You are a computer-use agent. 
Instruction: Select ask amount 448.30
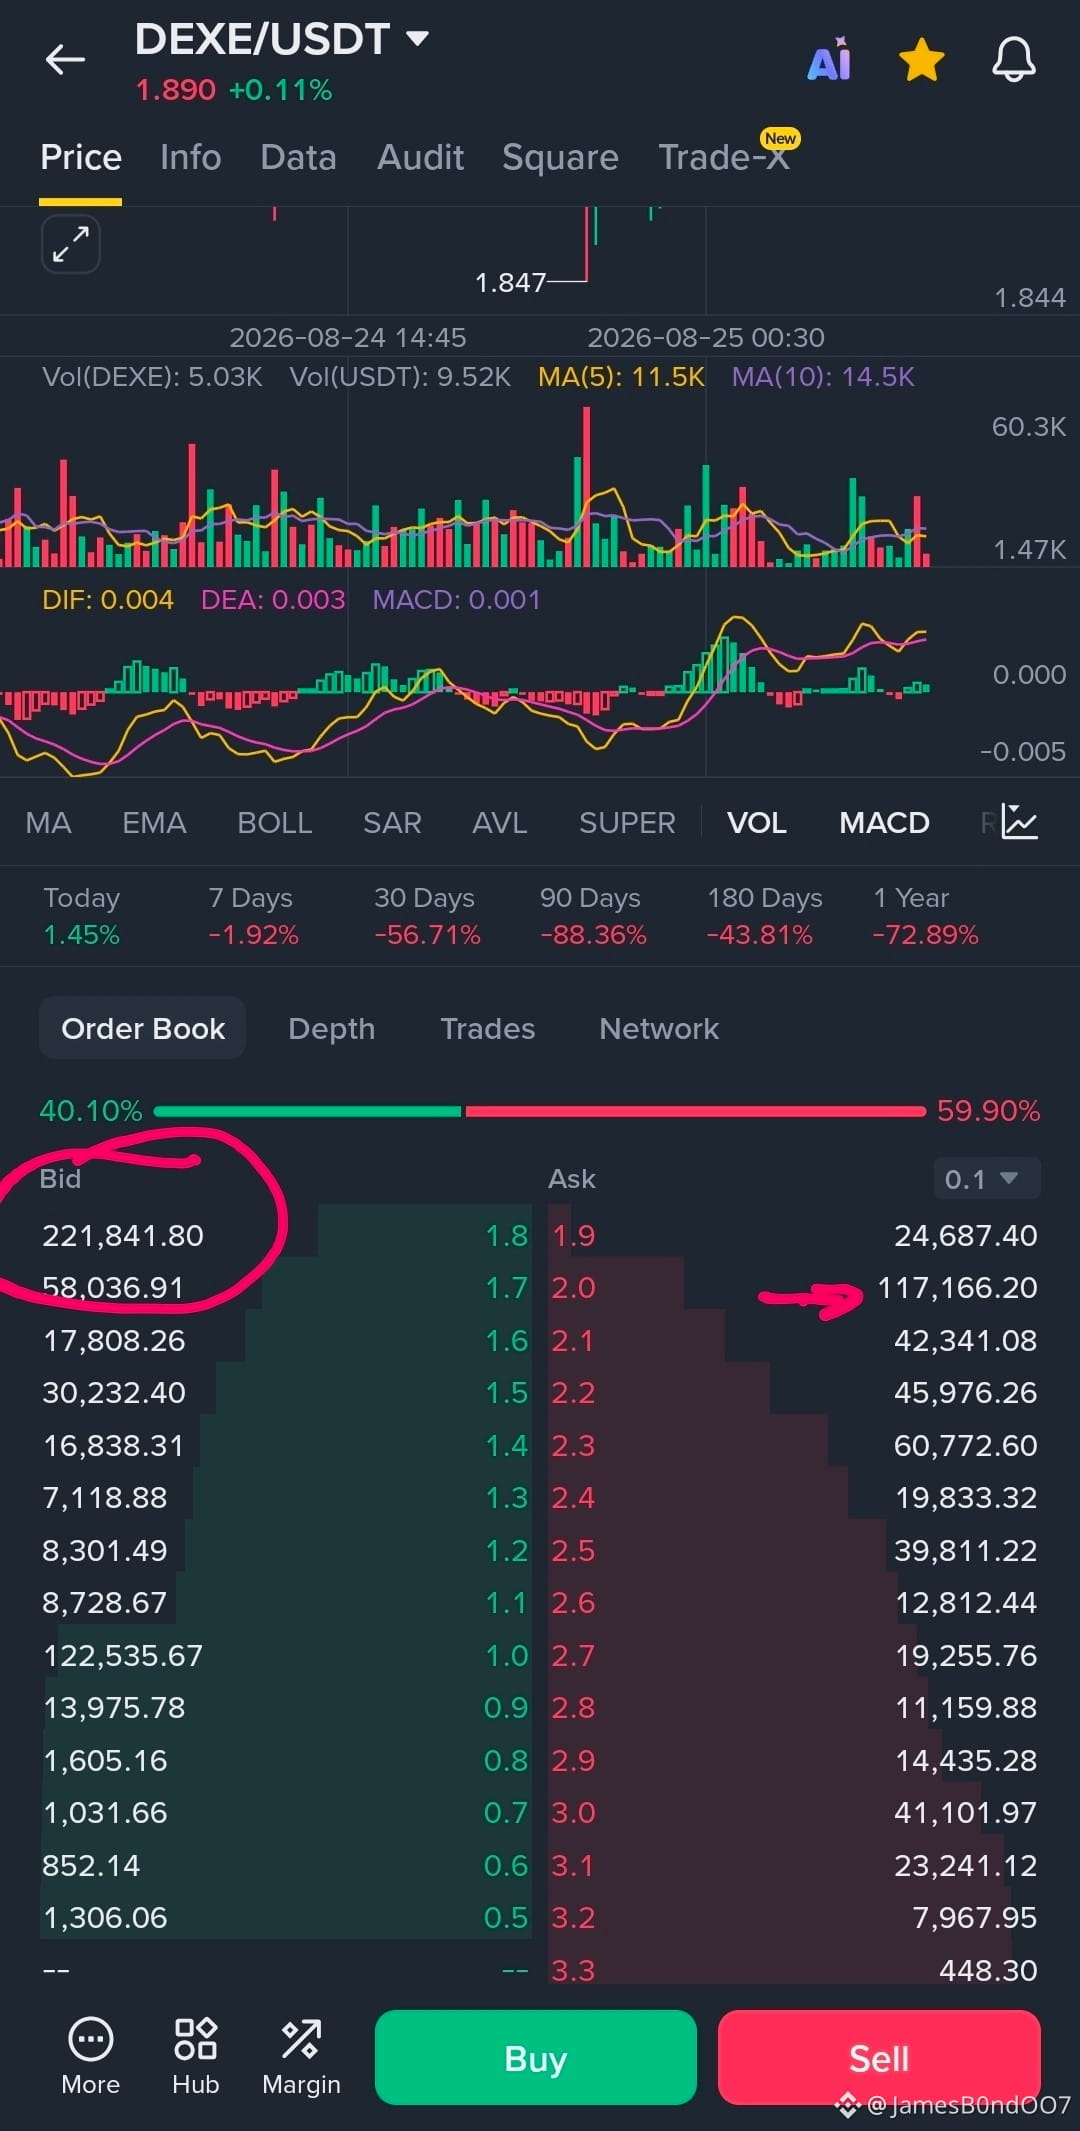click(988, 1971)
